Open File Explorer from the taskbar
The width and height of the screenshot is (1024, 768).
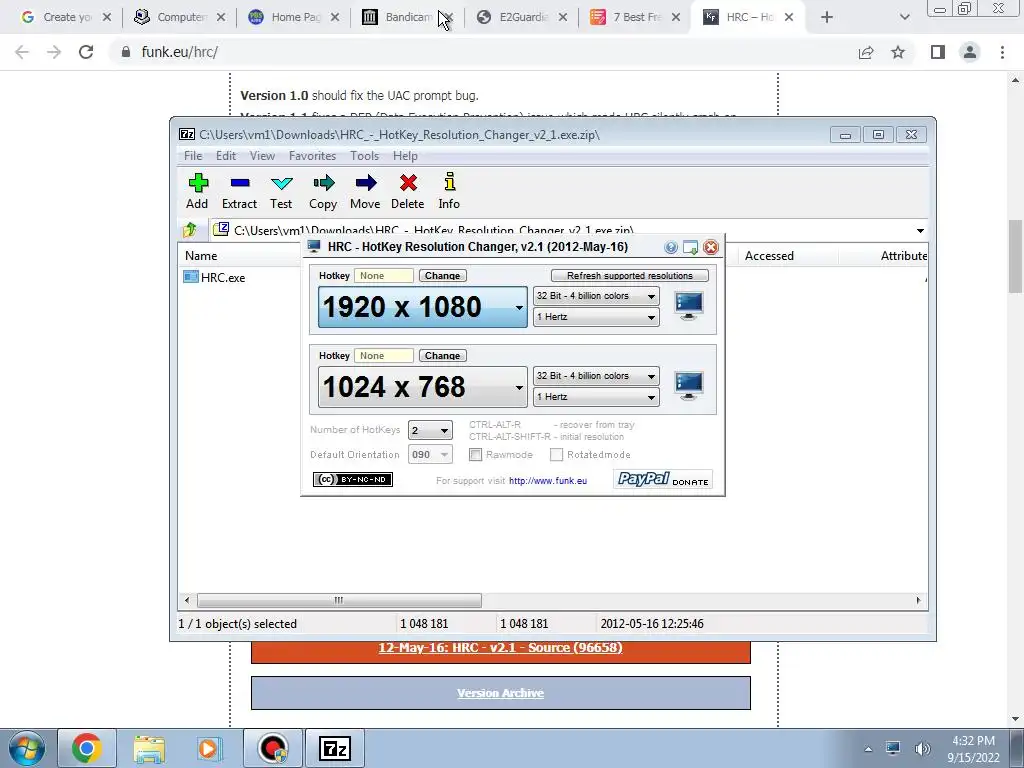[149, 748]
